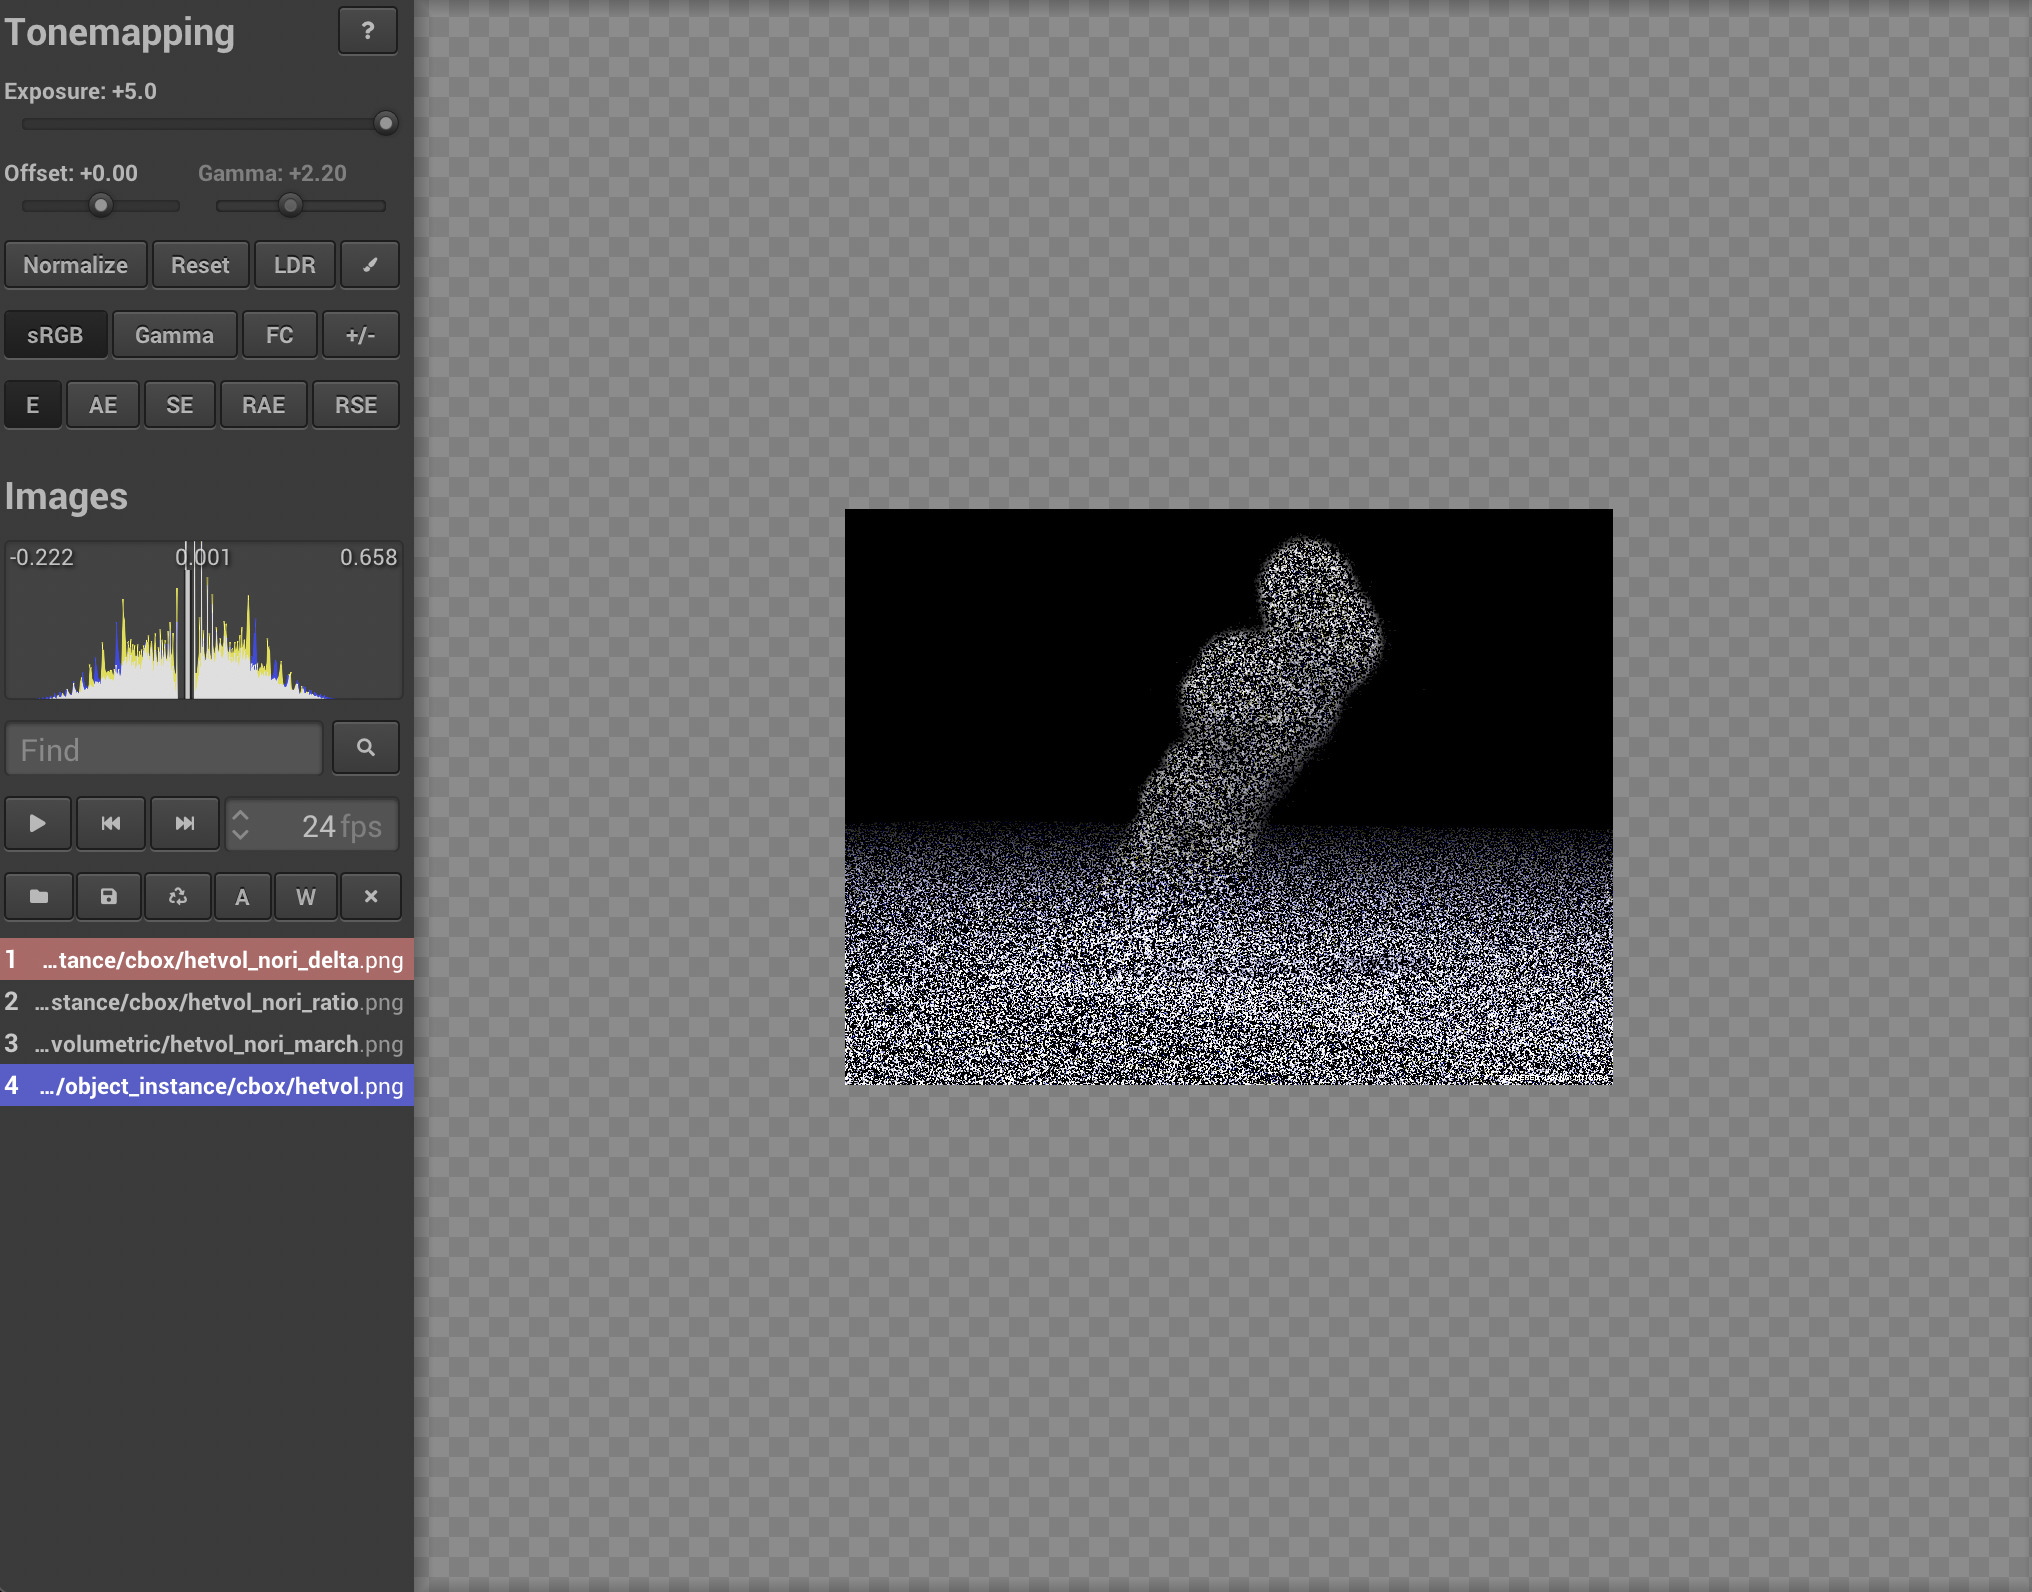The width and height of the screenshot is (2032, 1592).
Task: Click the eyedropper/brush background color button
Action: tap(370, 265)
